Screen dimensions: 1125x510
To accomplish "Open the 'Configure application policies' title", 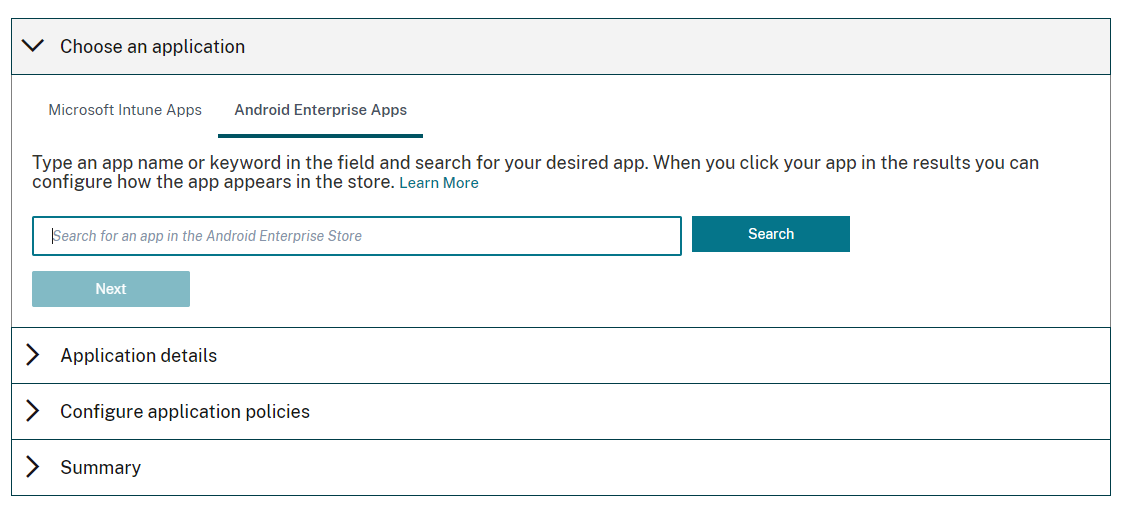I will click(185, 412).
